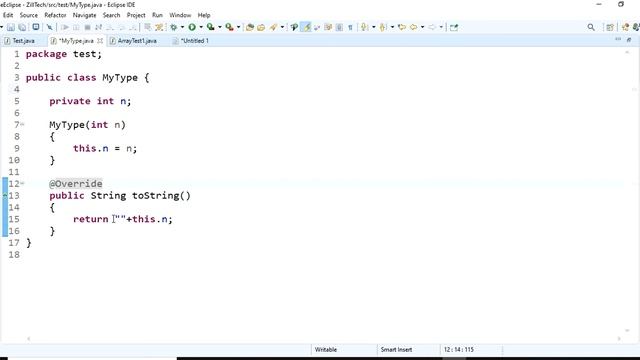Toggle the Mark Occurrences highlighter icon
Viewport: 640px width, 360px height.
coord(306,27)
